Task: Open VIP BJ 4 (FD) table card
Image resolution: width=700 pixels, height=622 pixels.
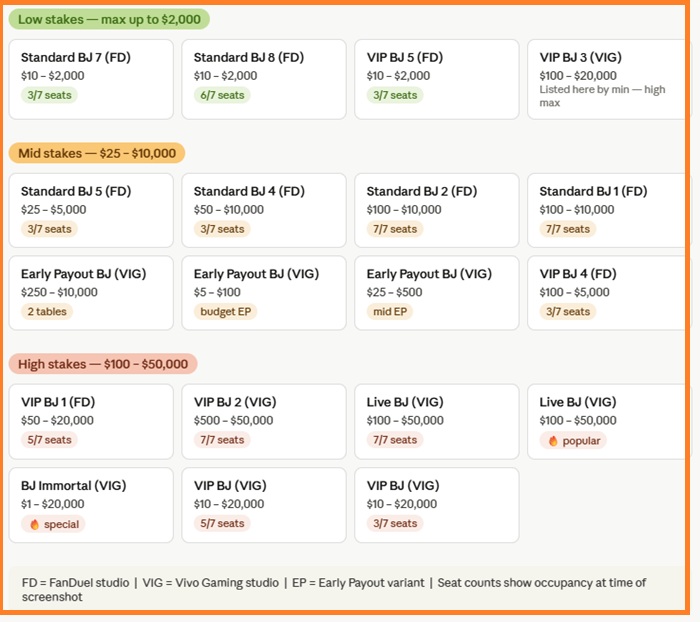Action: [x=607, y=292]
